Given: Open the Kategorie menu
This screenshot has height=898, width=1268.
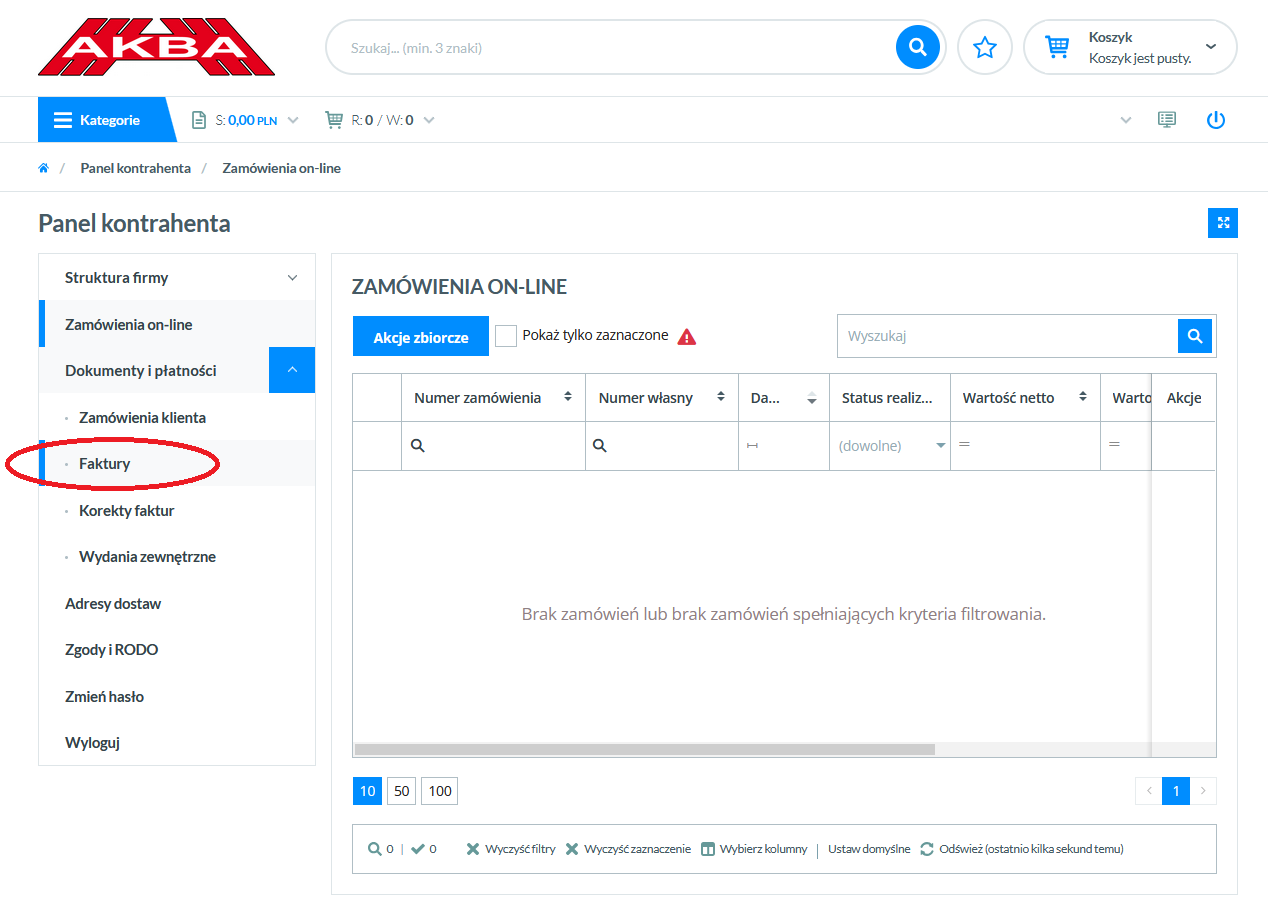Looking at the screenshot, I should pyautogui.click(x=98, y=120).
